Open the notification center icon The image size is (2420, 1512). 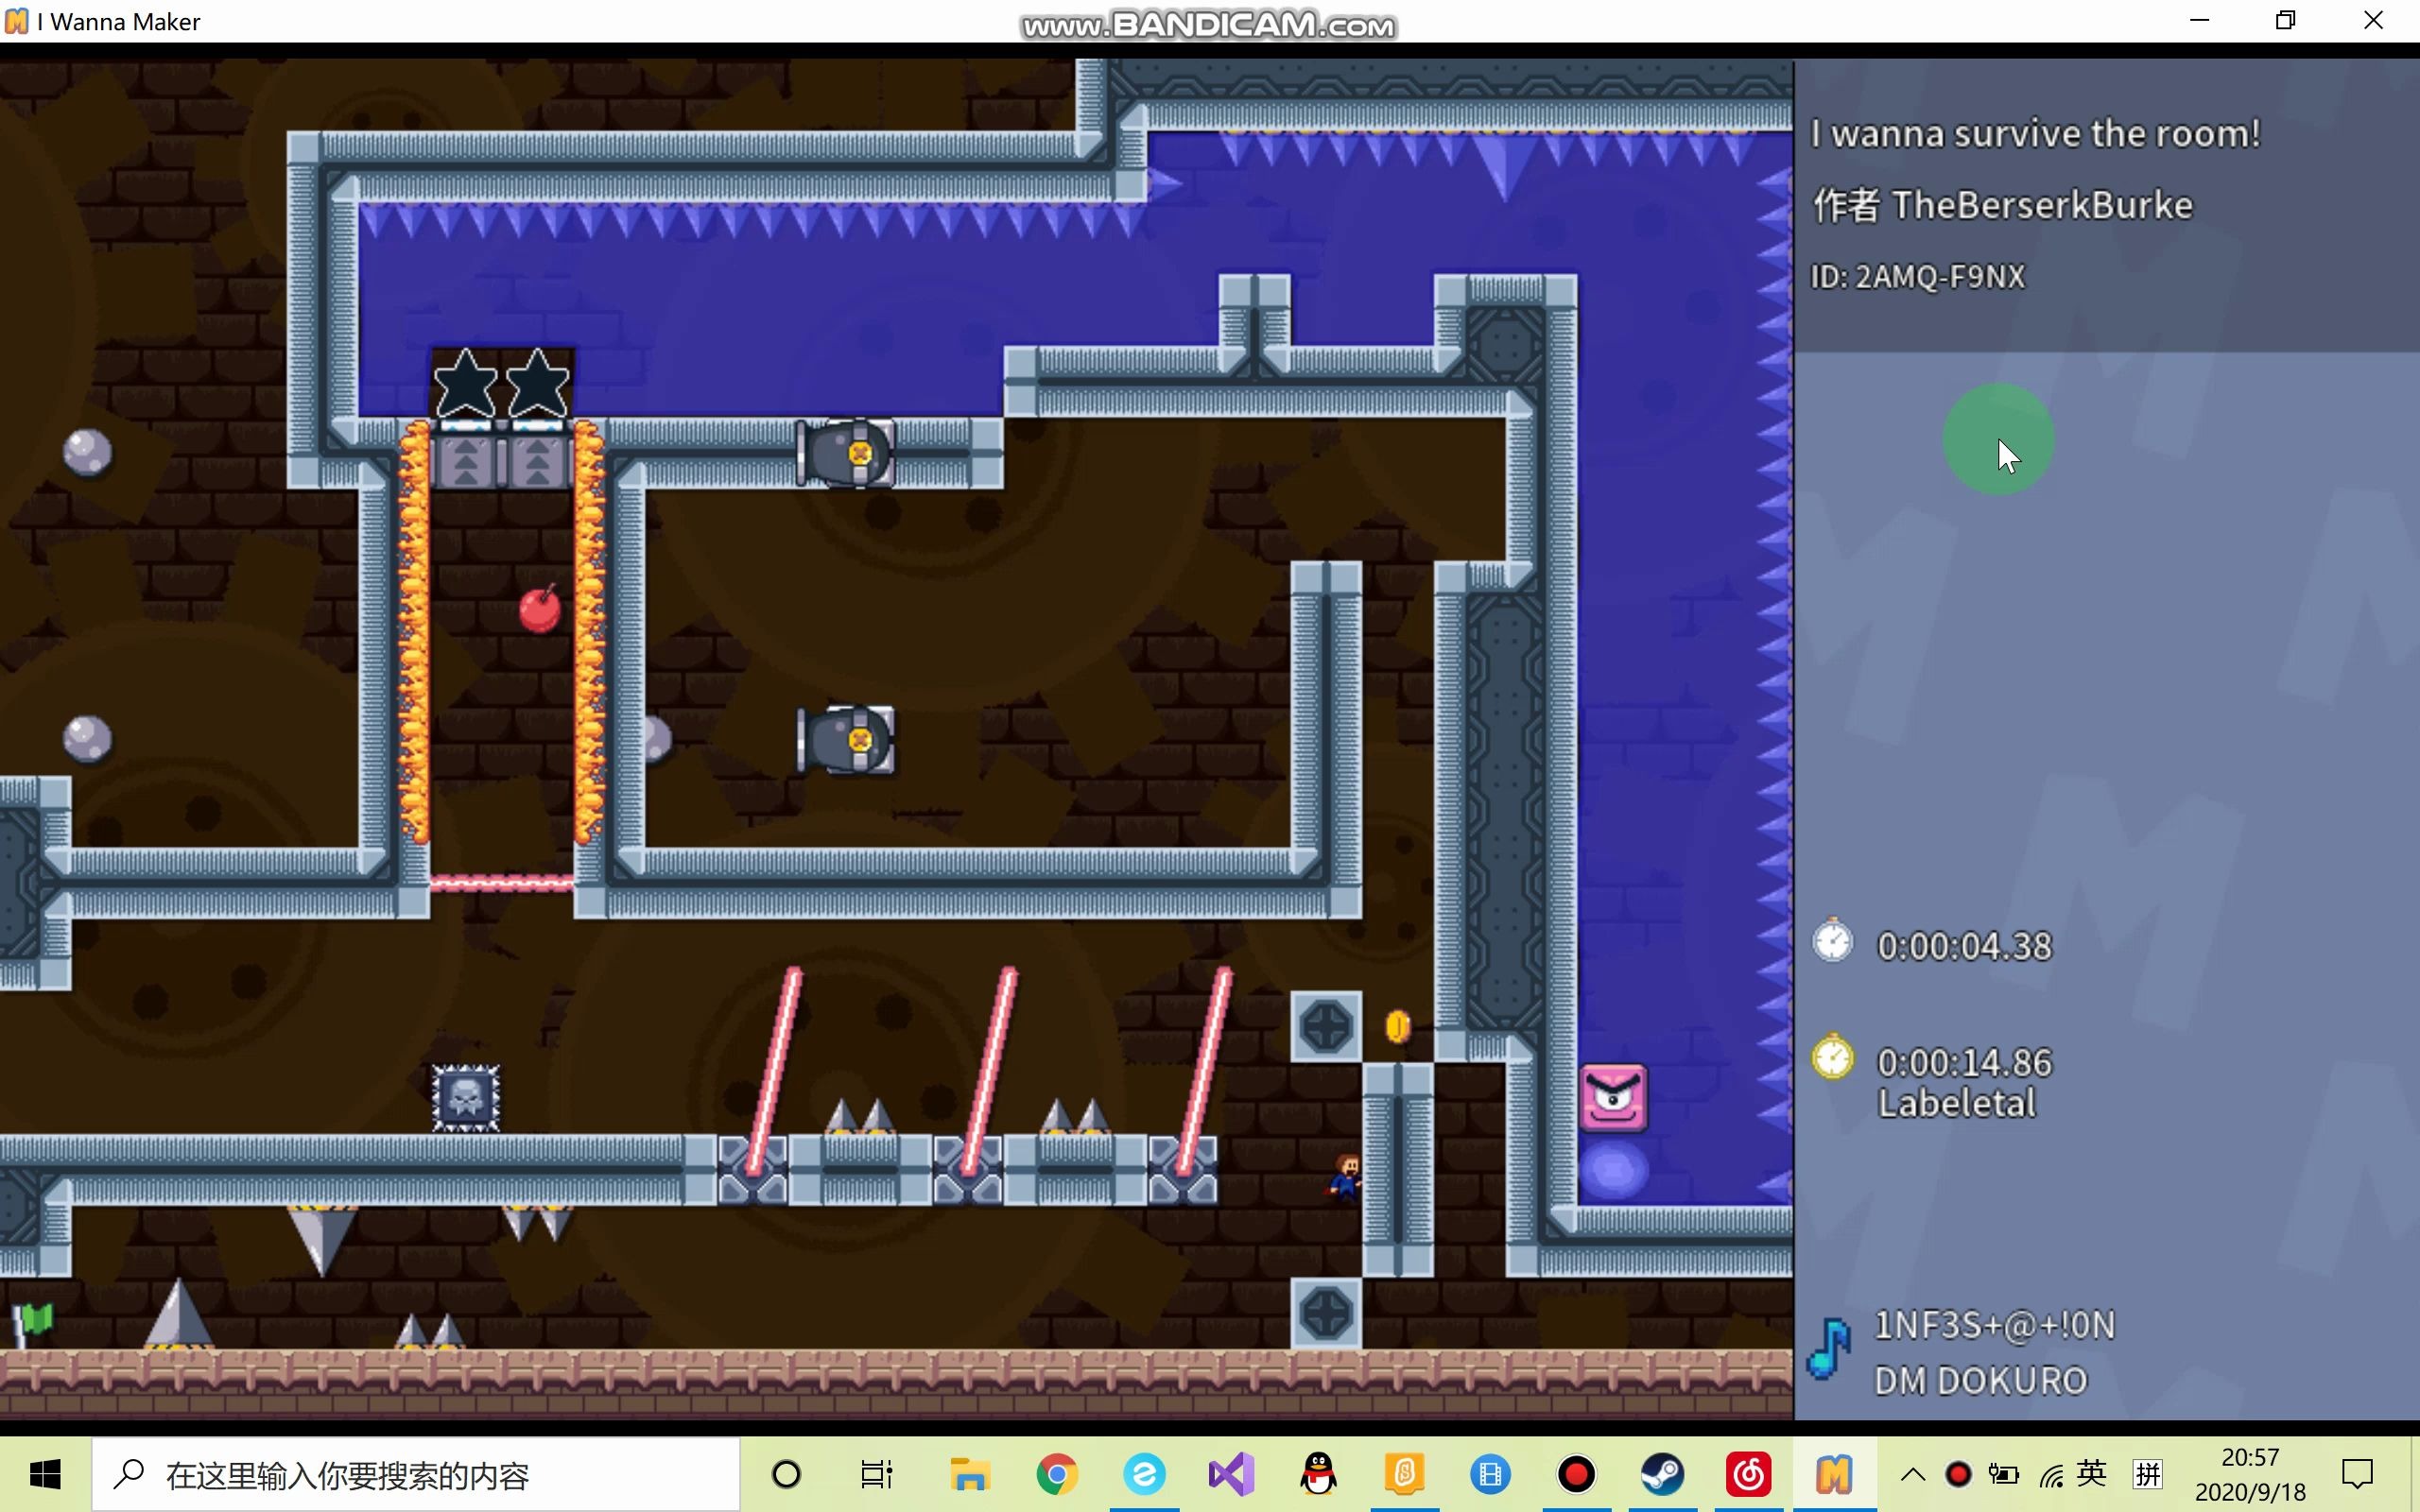(x=2358, y=1474)
